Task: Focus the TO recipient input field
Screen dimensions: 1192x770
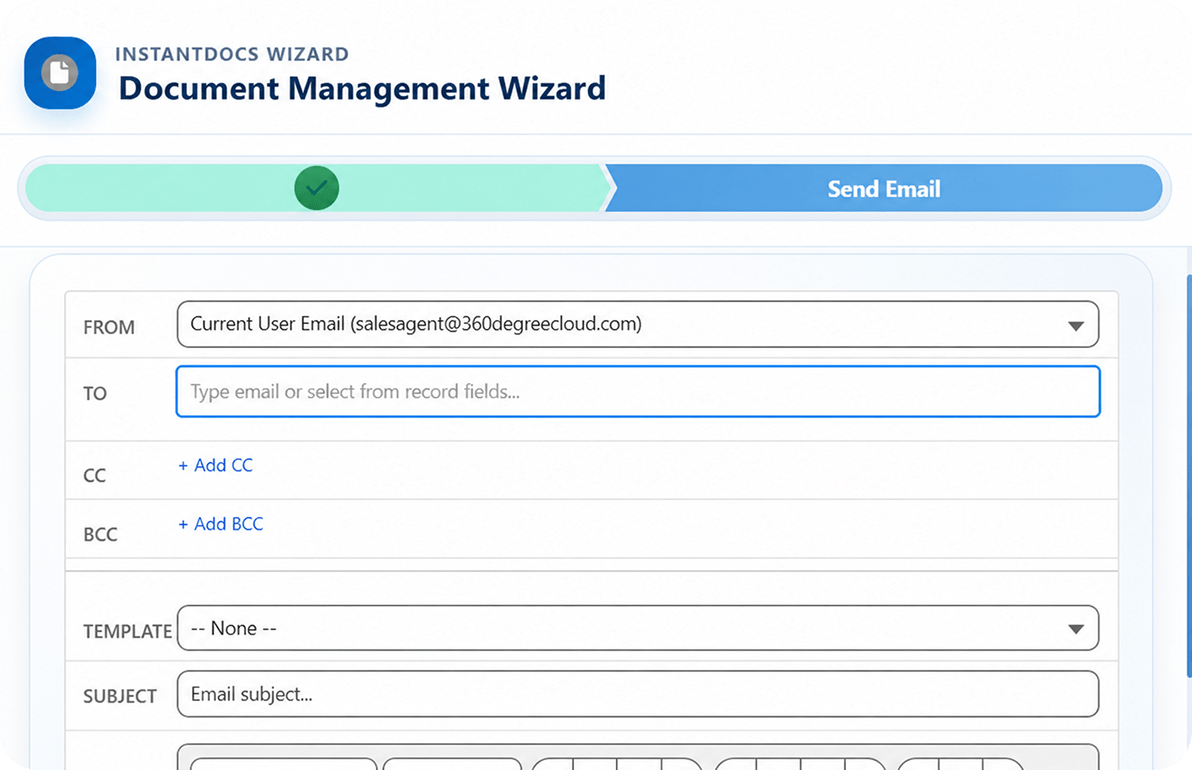Action: pos(638,391)
